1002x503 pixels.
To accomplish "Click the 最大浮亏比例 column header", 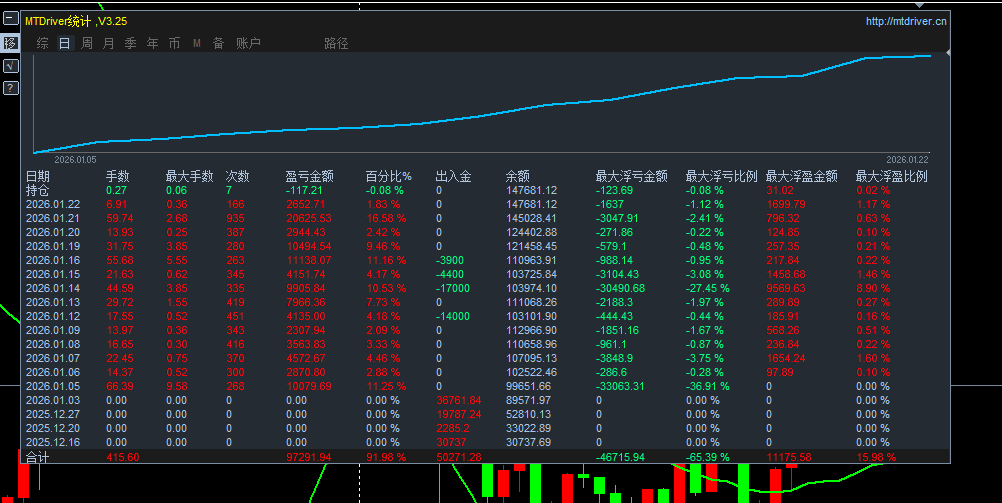I will pos(721,176).
